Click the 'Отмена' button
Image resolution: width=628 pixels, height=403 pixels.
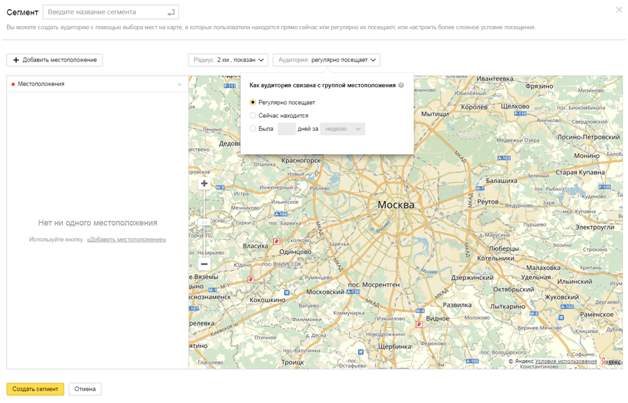click(x=85, y=389)
